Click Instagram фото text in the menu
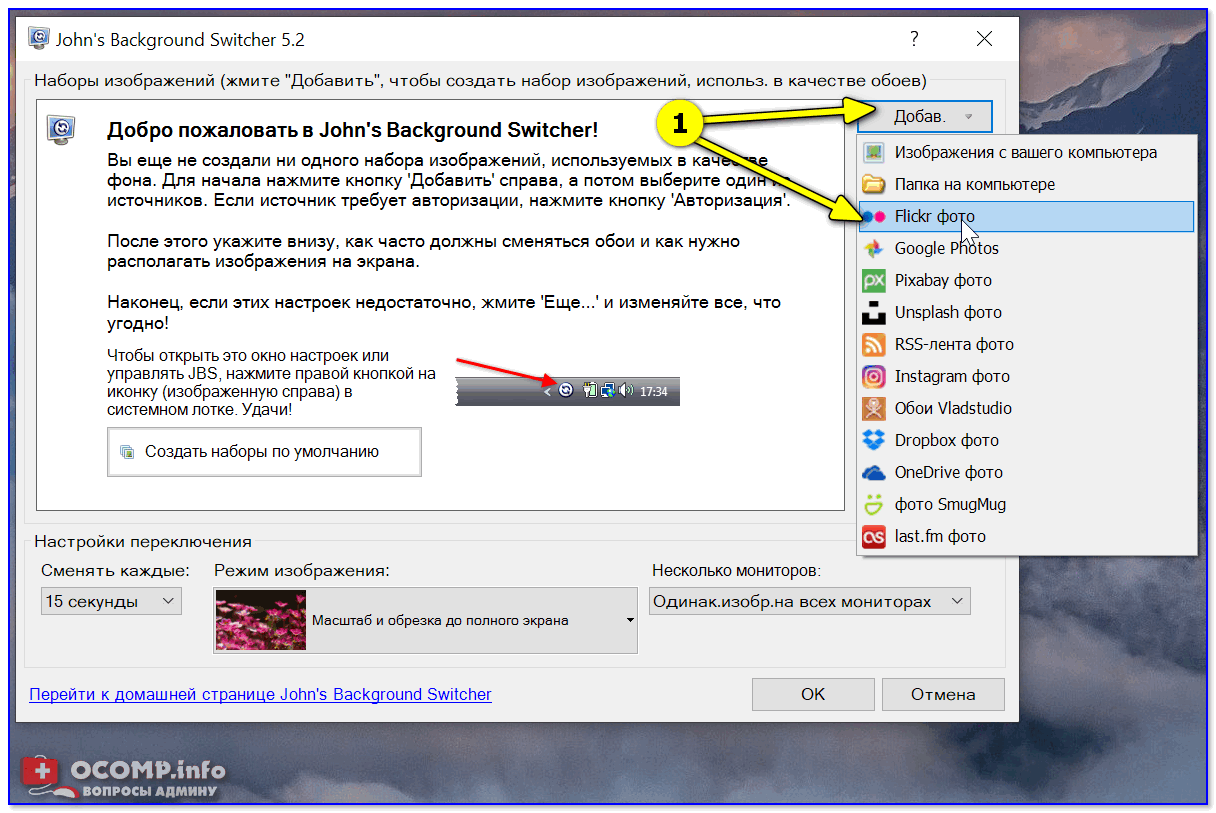The height and width of the screenshot is (813, 1216). pos(952,376)
